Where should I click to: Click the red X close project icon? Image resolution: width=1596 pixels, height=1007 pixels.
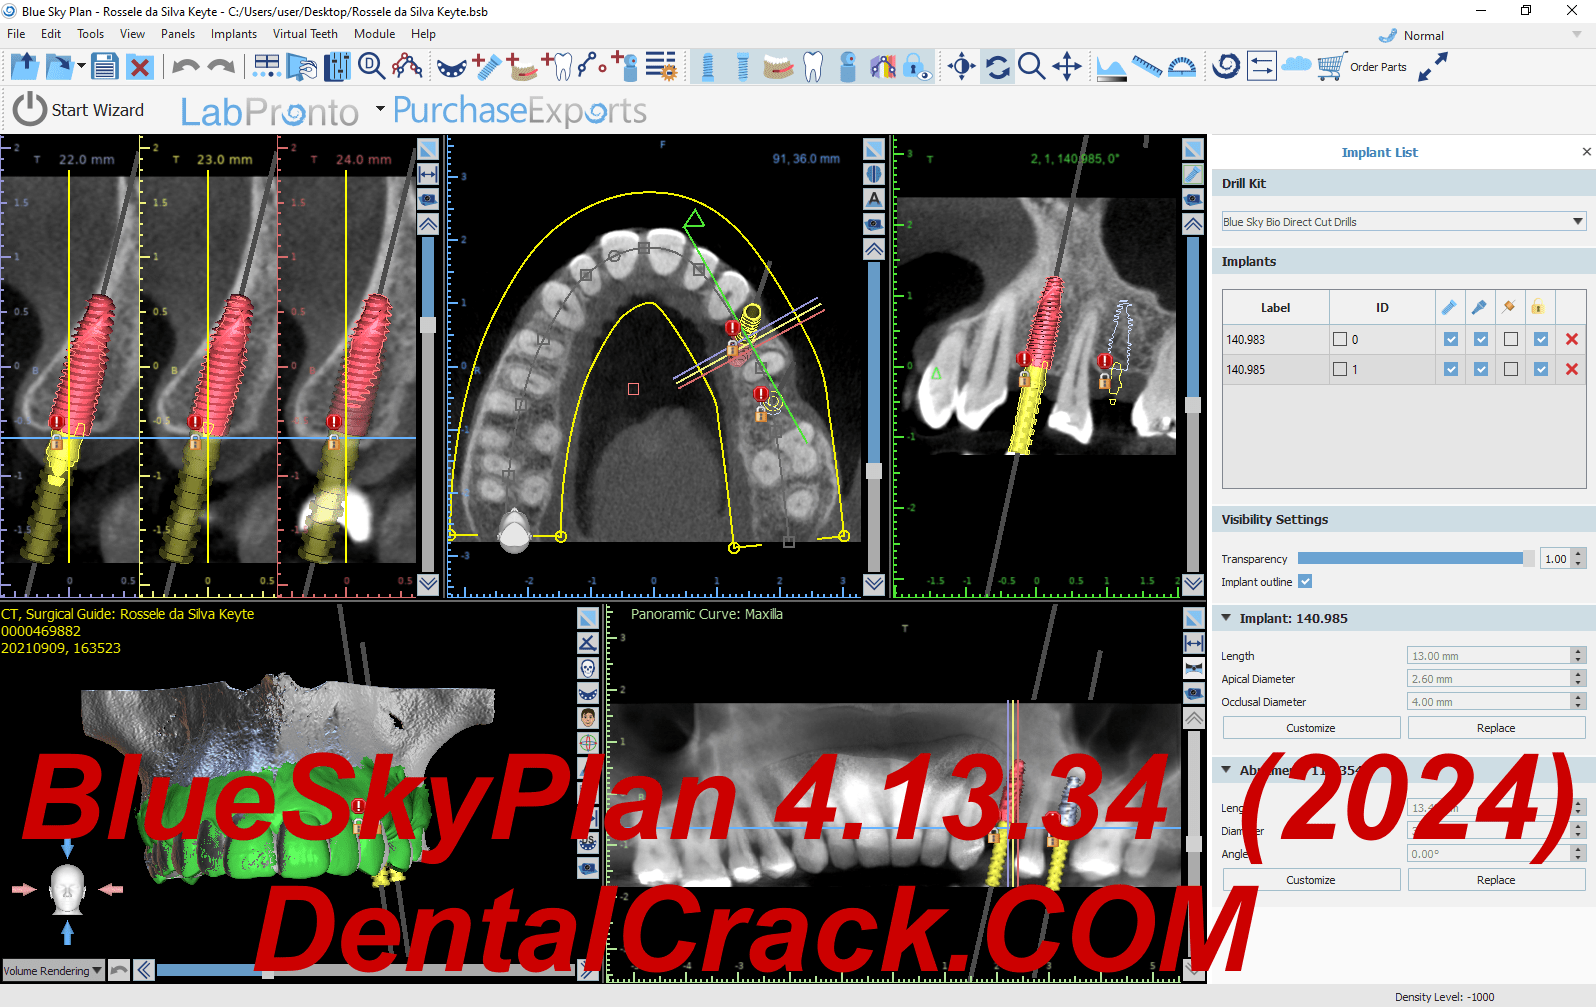(140, 67)
